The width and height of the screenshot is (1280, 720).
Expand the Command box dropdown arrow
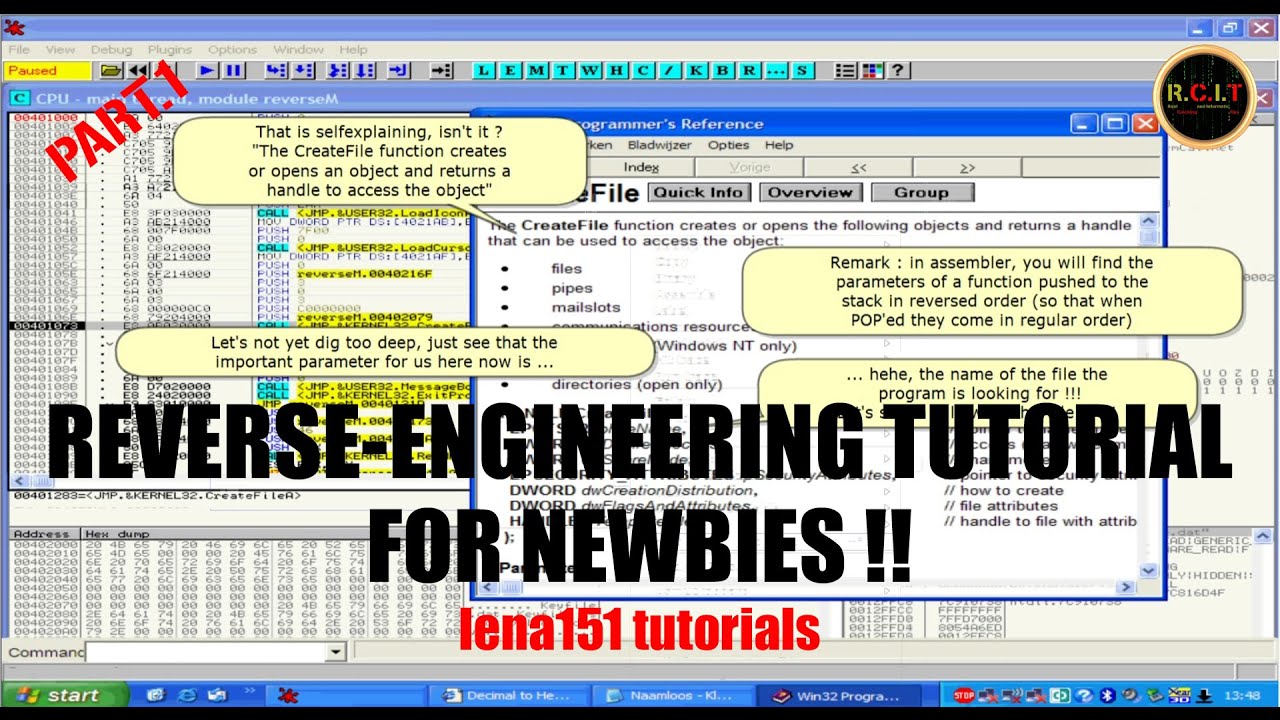[336, 652]
